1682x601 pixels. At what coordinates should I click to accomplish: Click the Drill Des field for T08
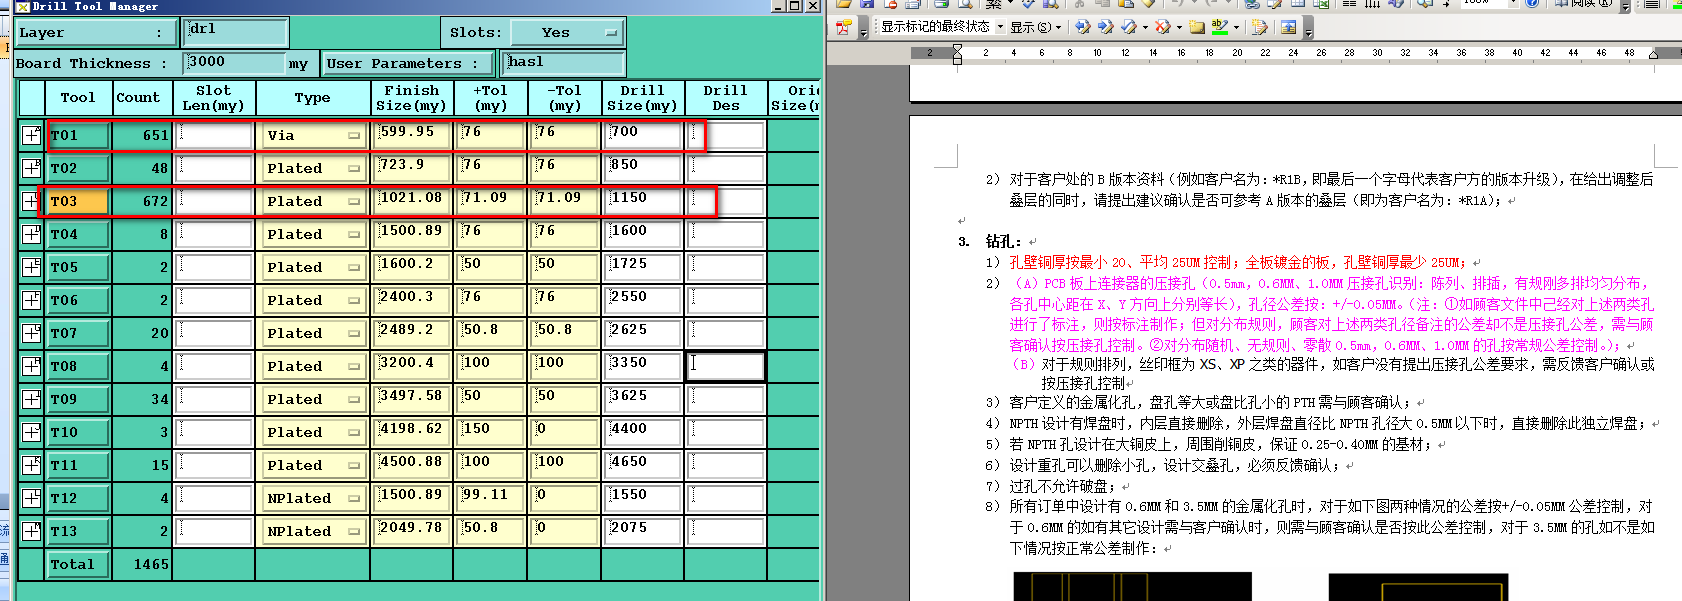coord(726,366)
